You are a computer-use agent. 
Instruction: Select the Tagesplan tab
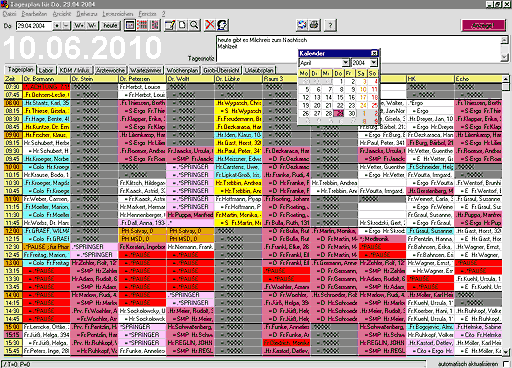click(x=20, y=69)
